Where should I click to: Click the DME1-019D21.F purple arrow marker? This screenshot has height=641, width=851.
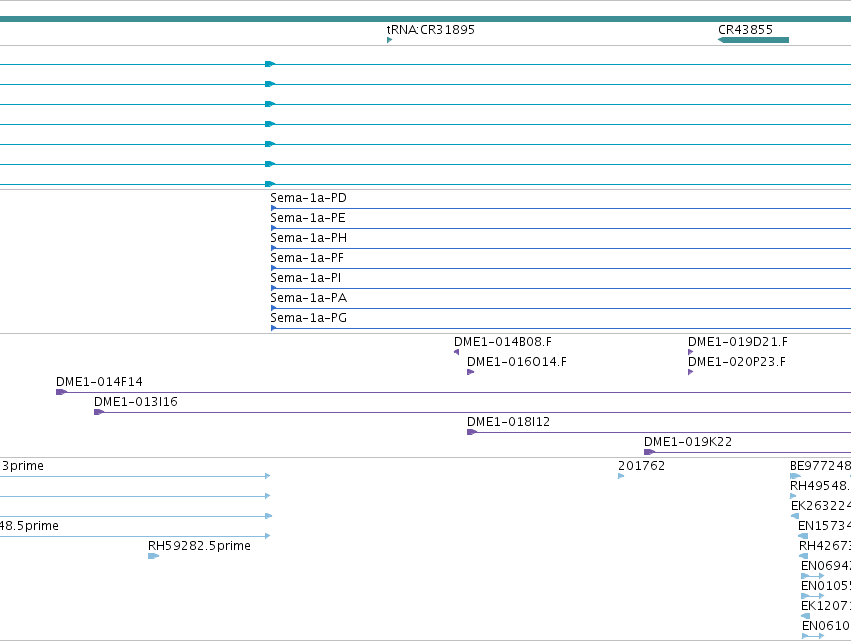[x=690, y=352]
